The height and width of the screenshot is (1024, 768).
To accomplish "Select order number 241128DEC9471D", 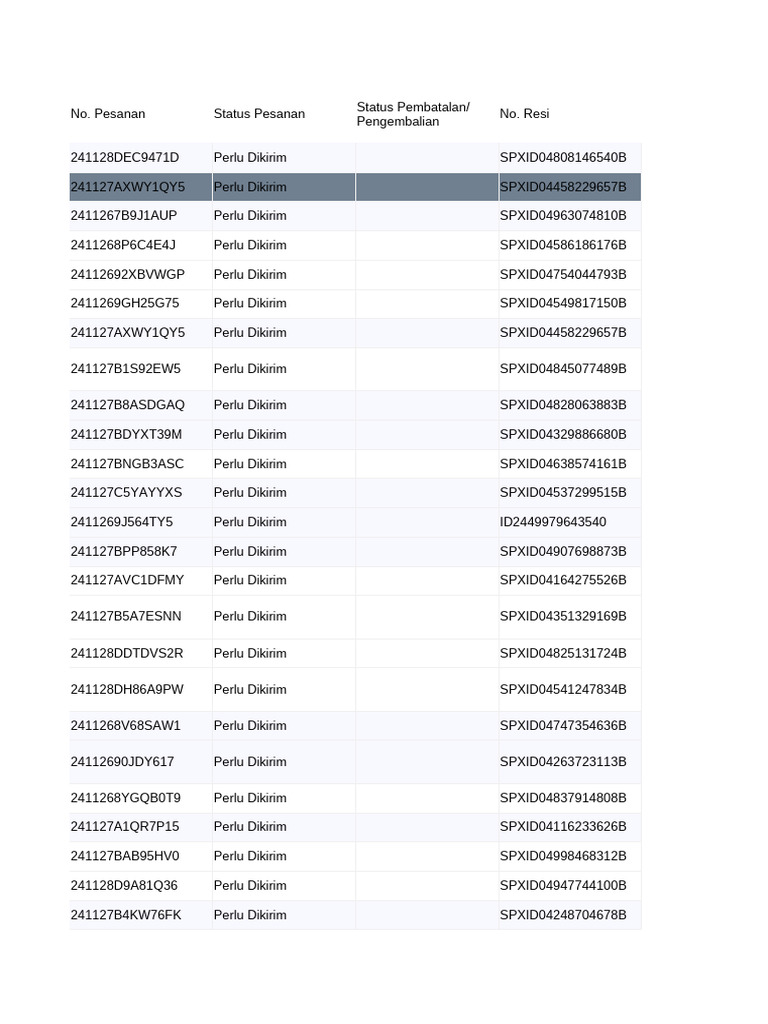I will [125, 158].
